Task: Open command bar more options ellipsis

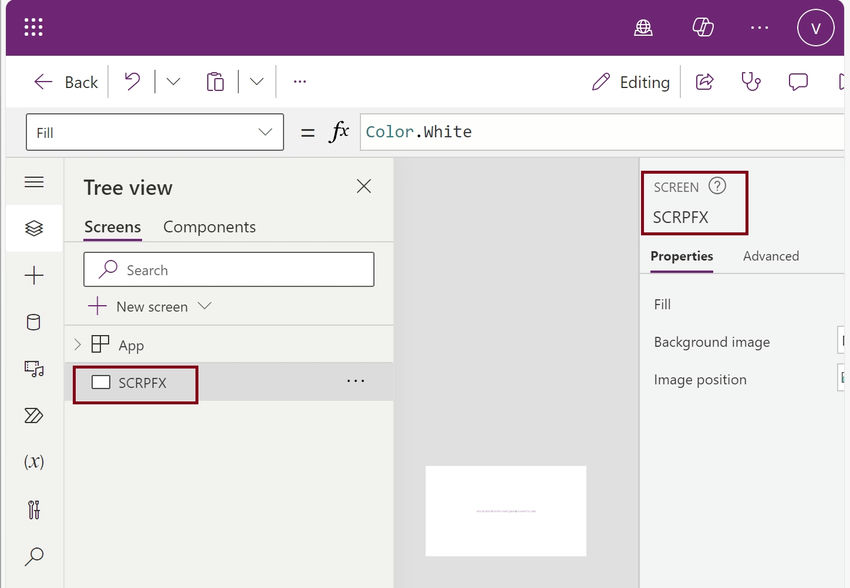Action: pyautogui.click(x=300, y=82)
